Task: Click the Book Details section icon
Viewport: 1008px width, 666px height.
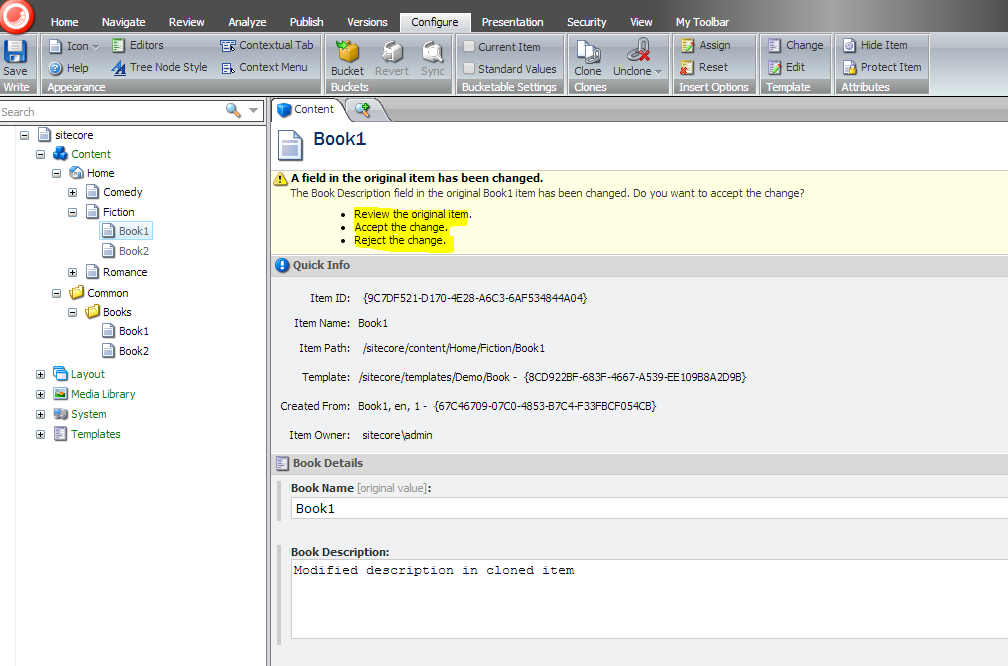Action: tap(282, 463)
